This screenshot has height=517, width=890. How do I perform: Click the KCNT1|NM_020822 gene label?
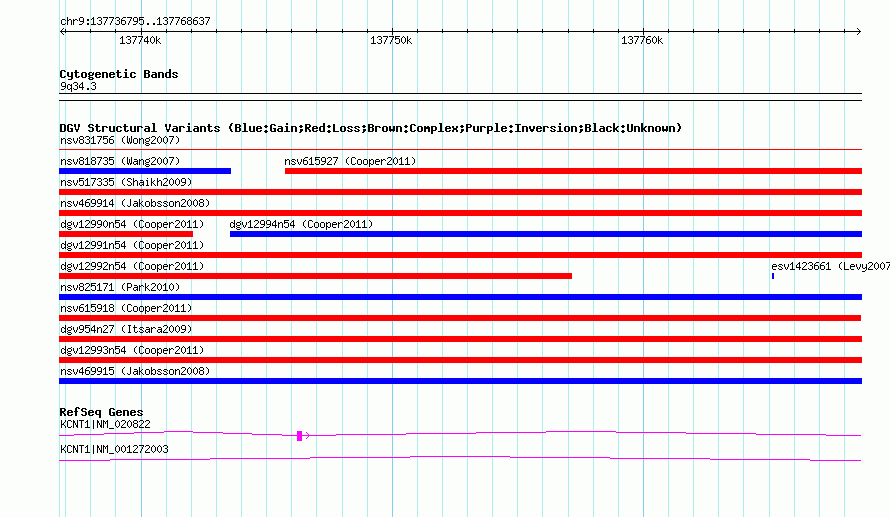coord(105,424)
